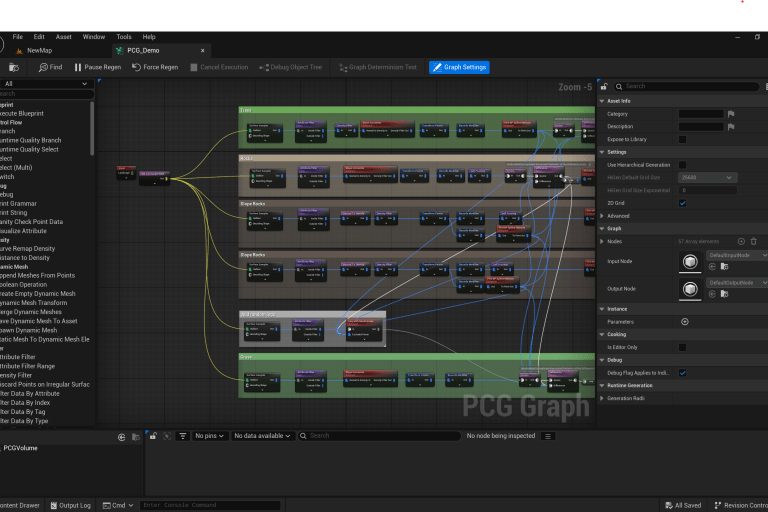This screenshot has width=768, height=512.
Task: Open the Edit menu
Action: point(39,37)
